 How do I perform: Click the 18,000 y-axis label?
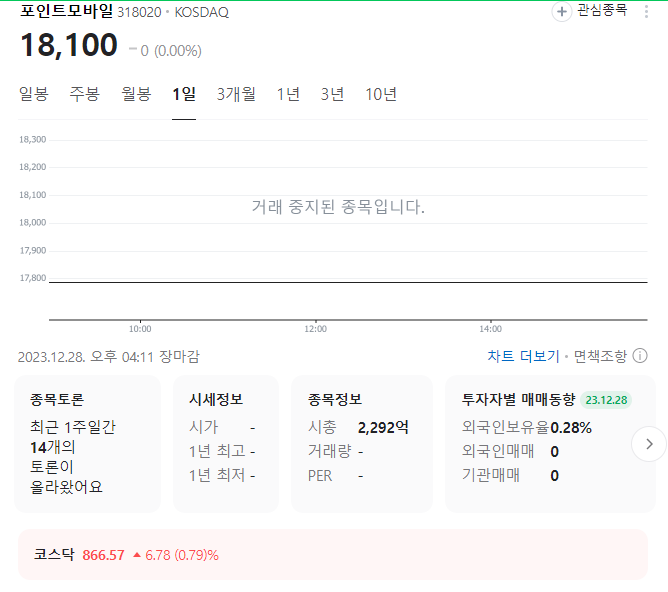click(32, 222)
